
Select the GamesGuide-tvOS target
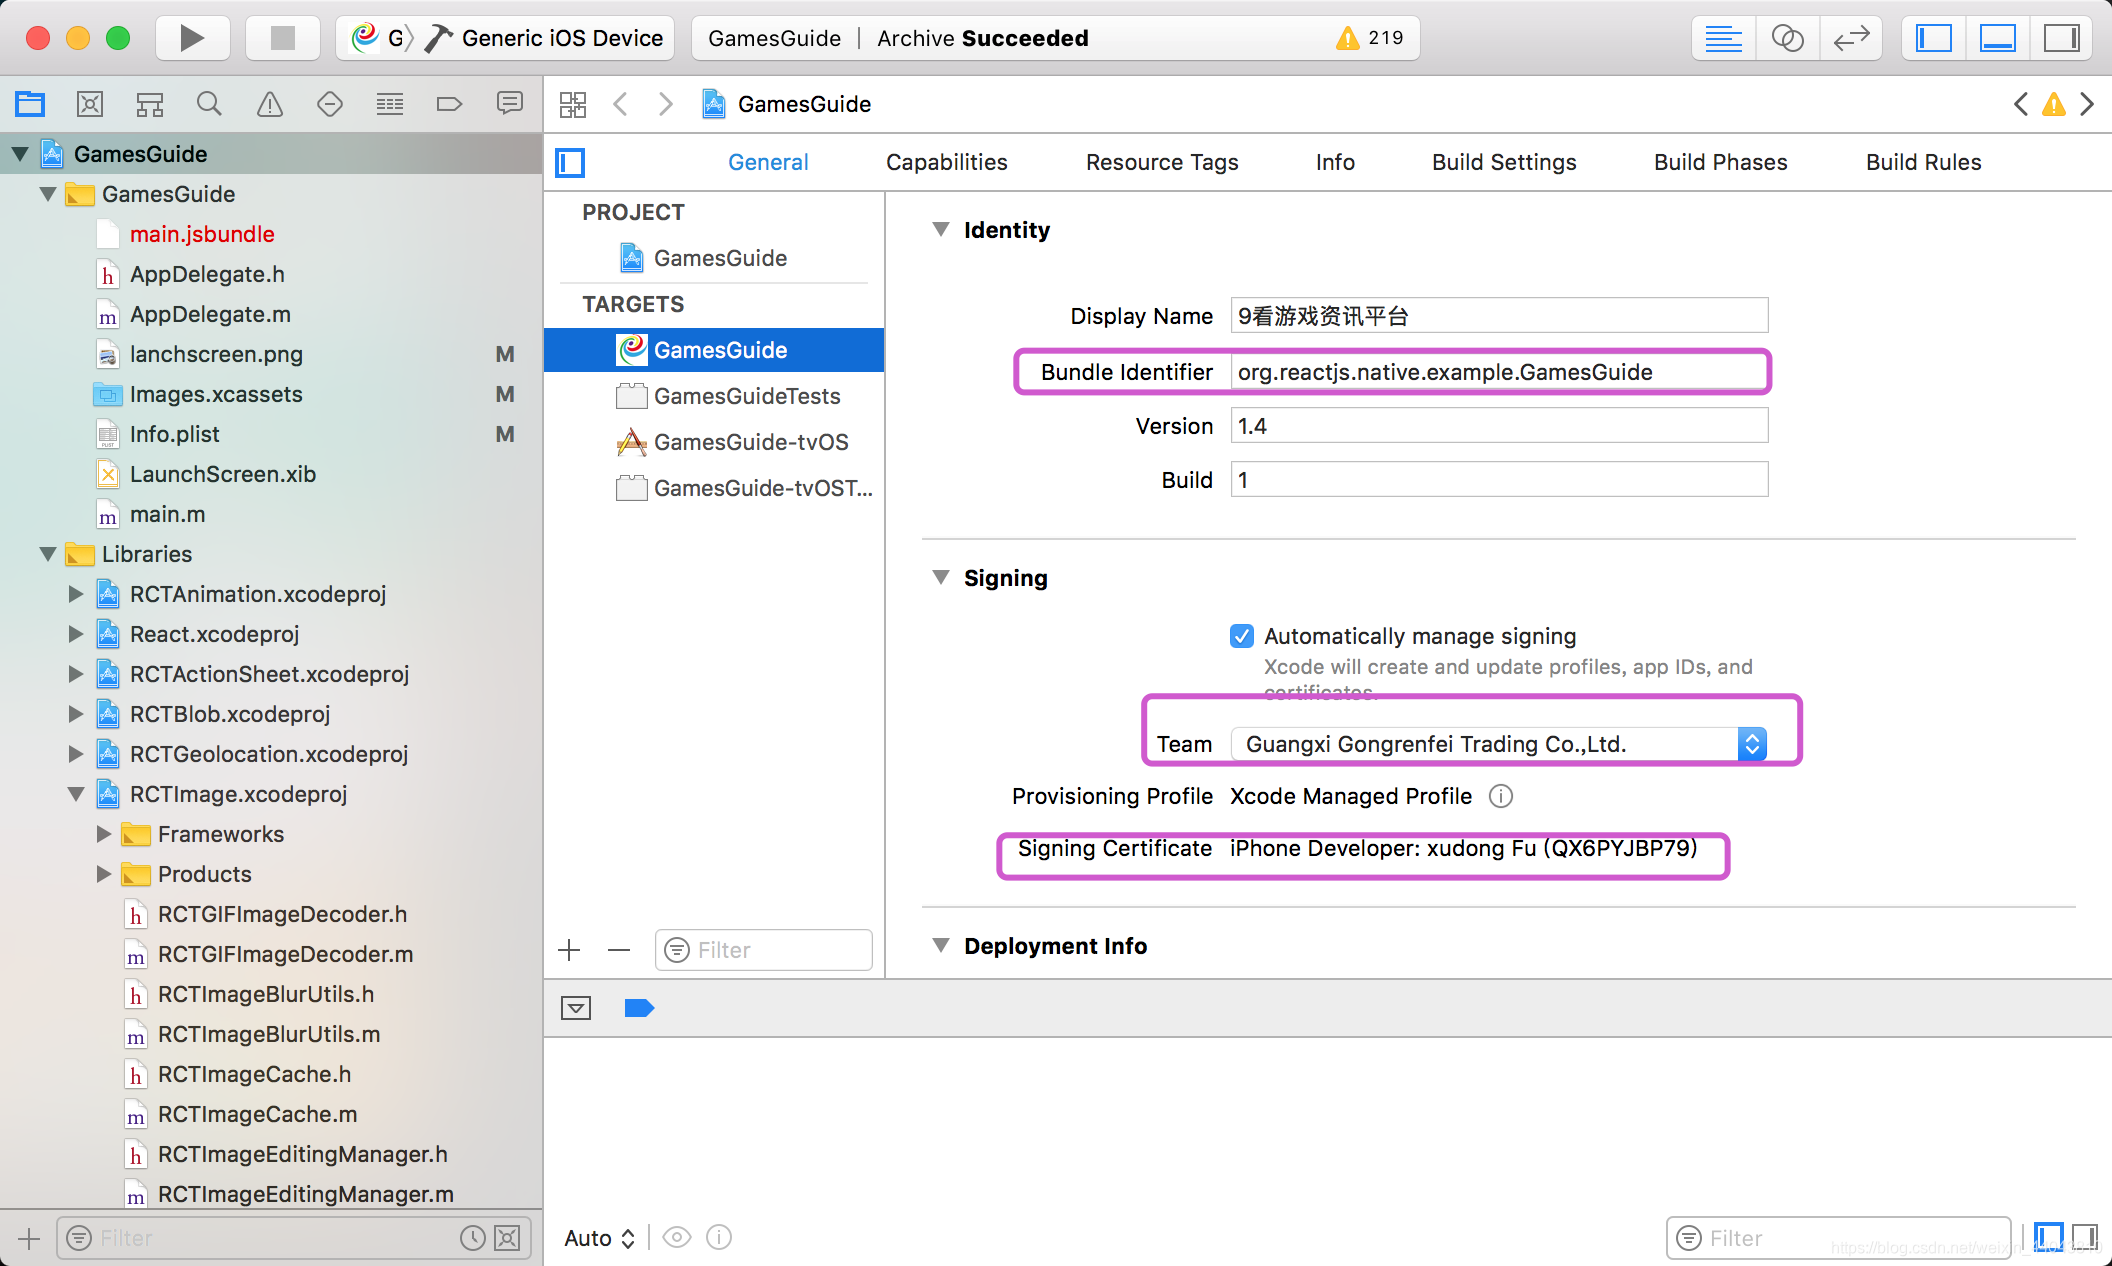click(714, 442)
